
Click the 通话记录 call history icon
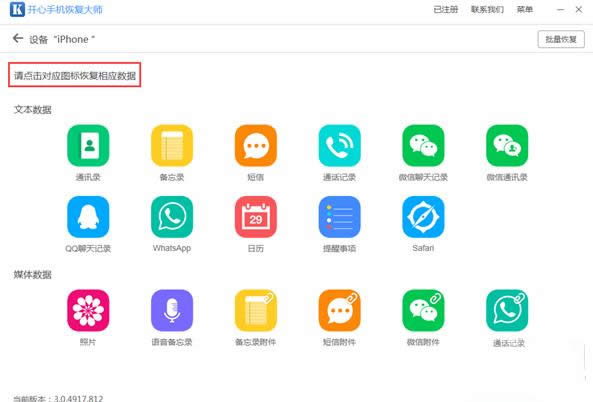[340, 146]
